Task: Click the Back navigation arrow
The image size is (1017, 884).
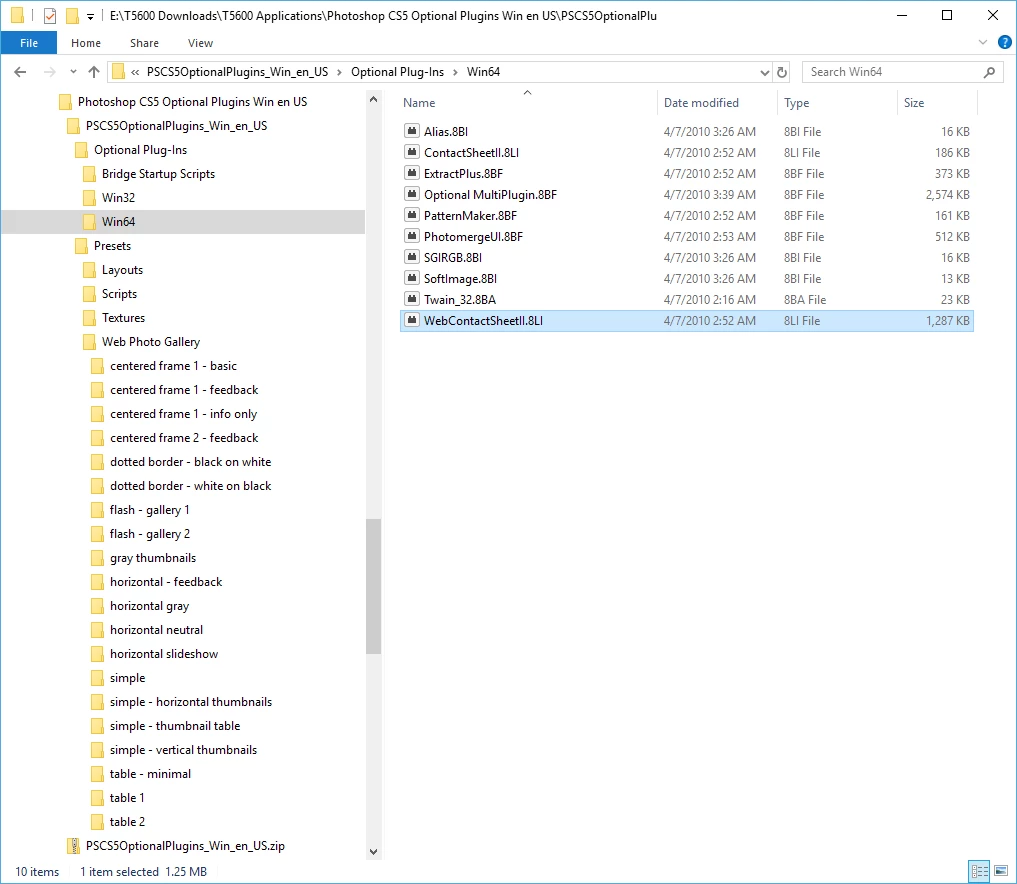Action: (x=20, y=72)
